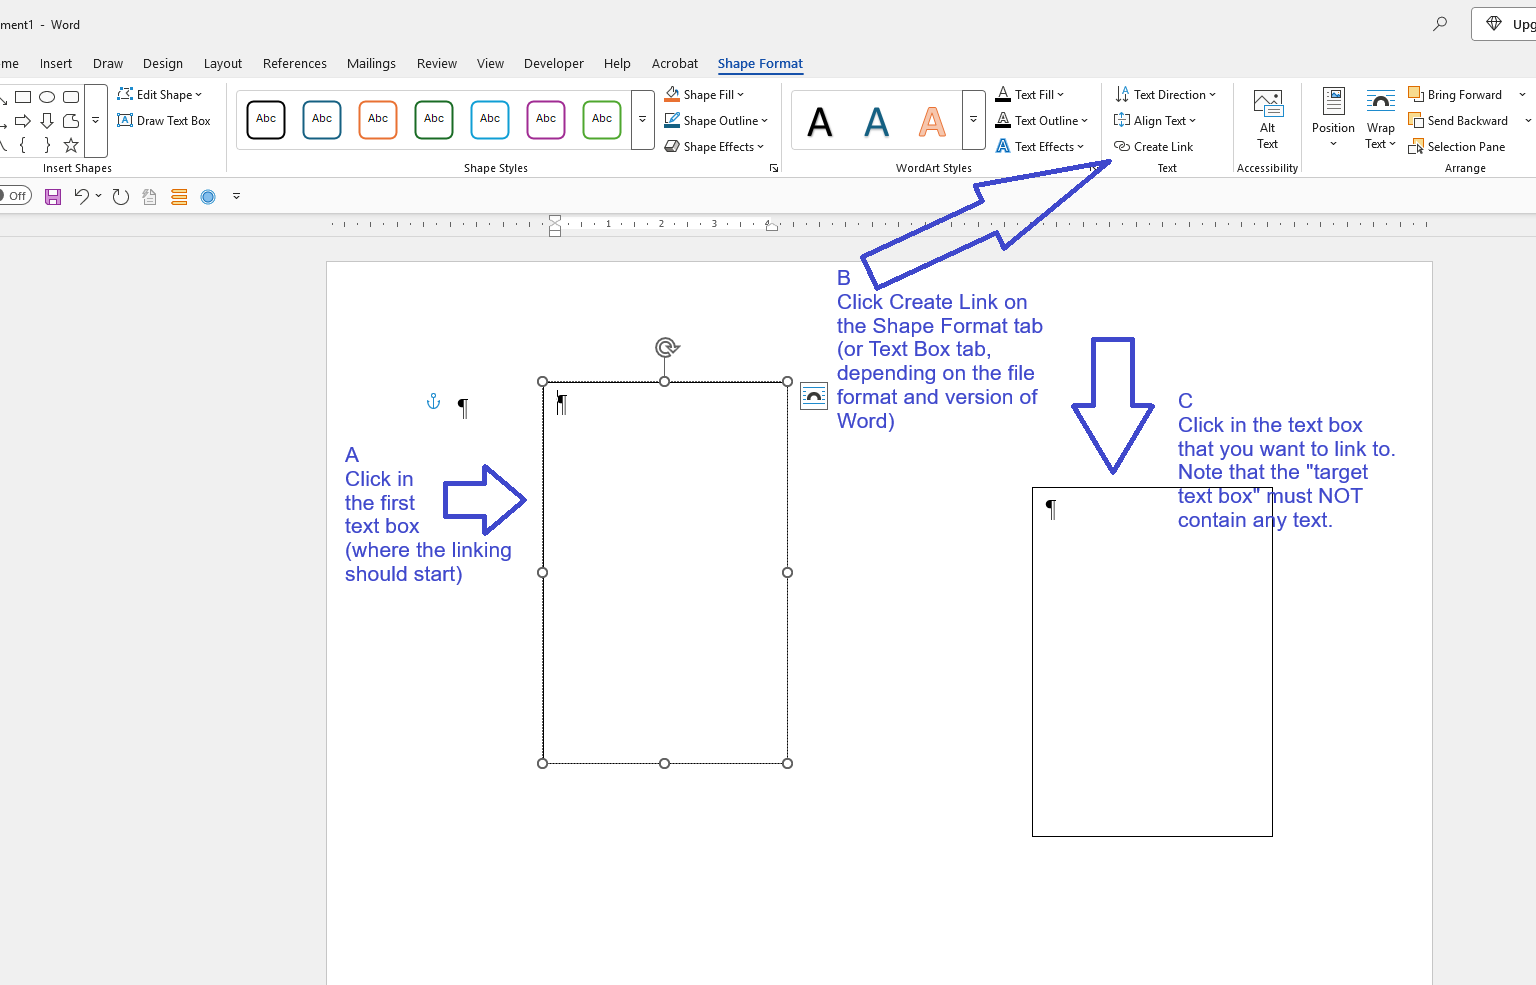Click the Bring Forward button
This screenshot has height=985, width=1536.
1455,95
